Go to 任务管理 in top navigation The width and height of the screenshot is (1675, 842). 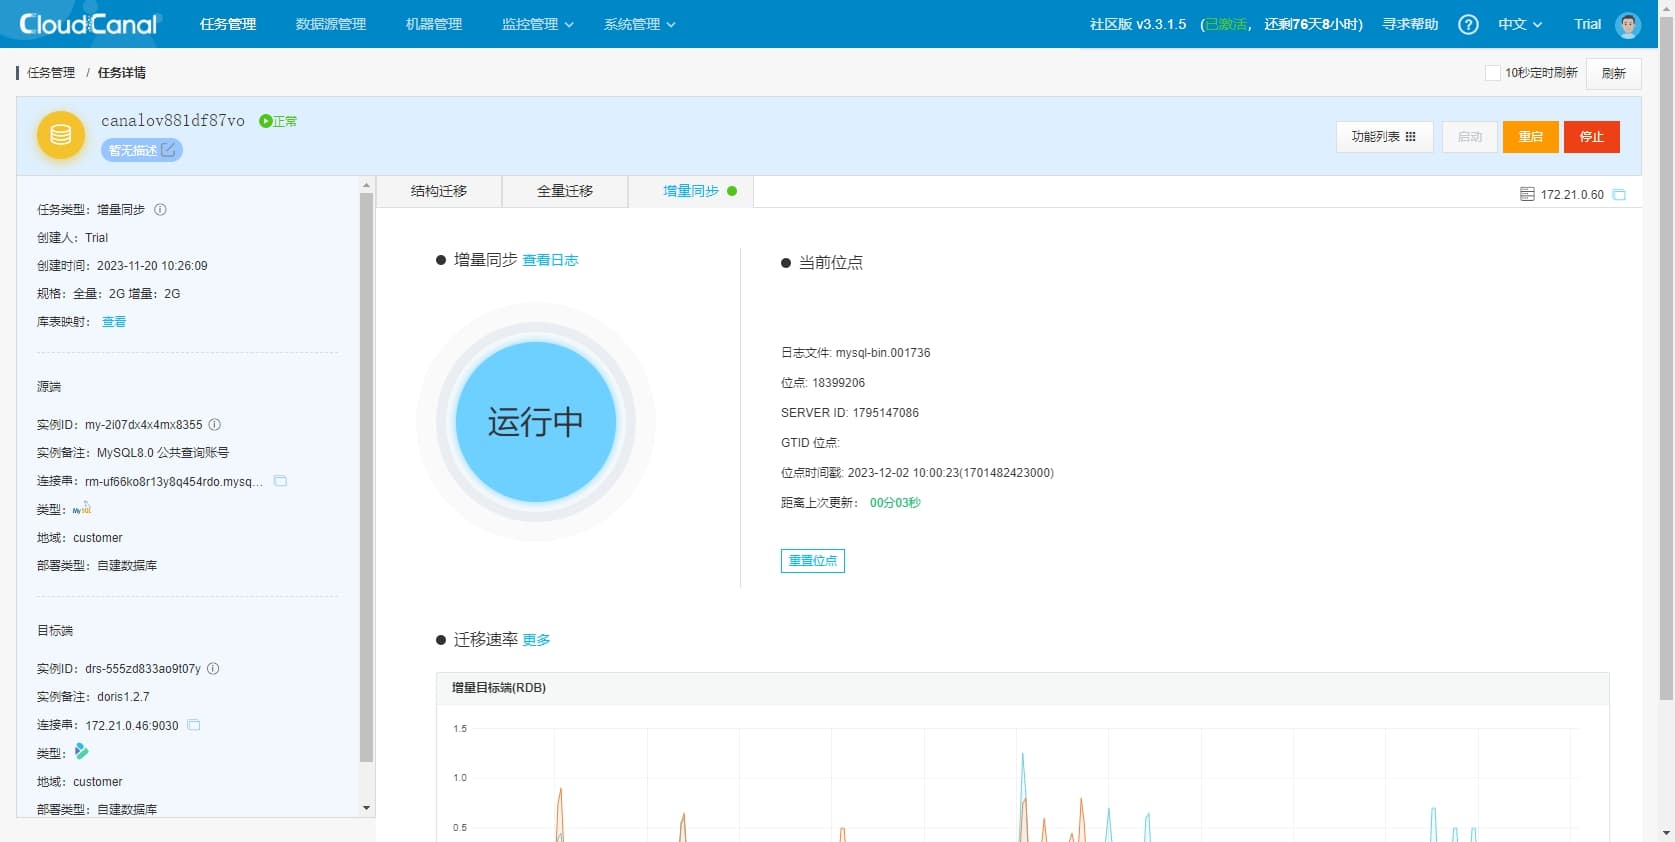[x=228, y=24]
